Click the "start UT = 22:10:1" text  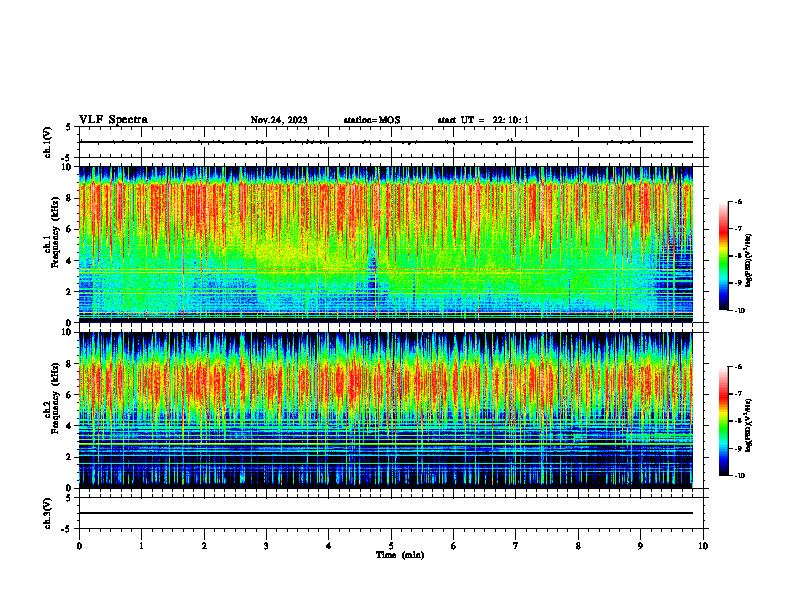point(483,120)
